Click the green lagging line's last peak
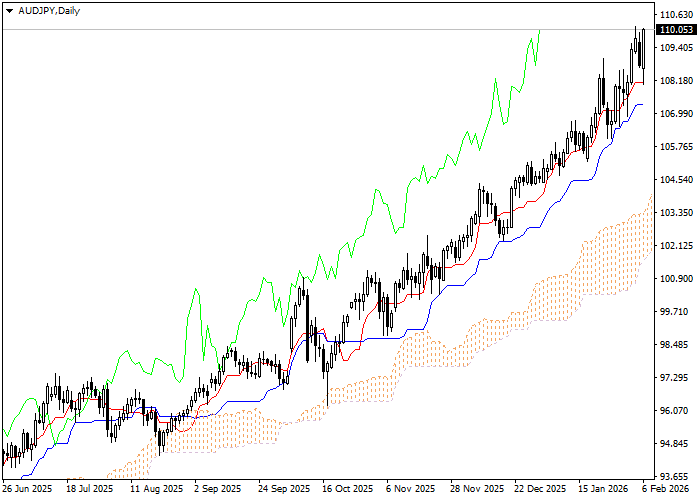 [x=539, y=31]
